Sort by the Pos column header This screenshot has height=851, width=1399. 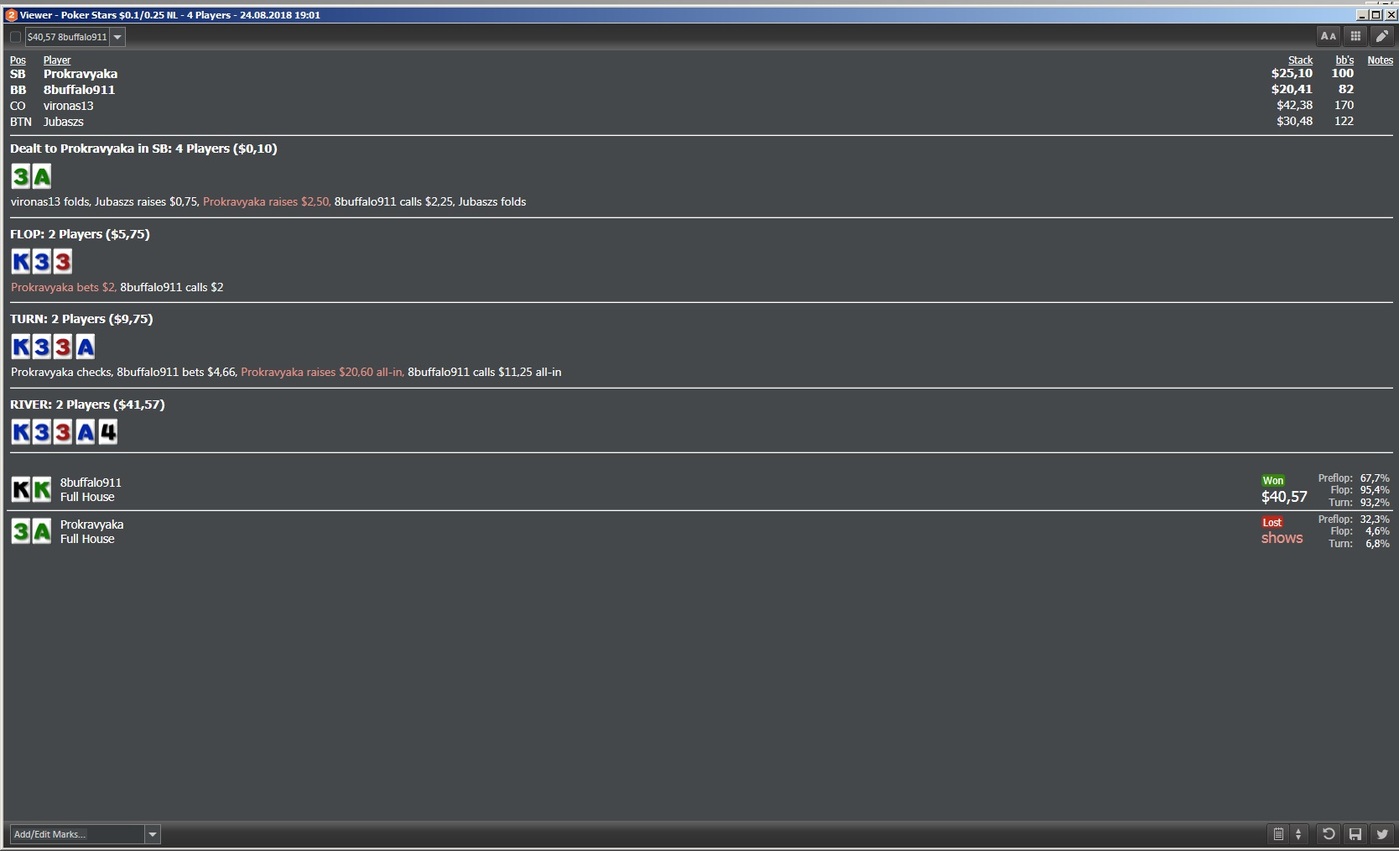point(18,60)
